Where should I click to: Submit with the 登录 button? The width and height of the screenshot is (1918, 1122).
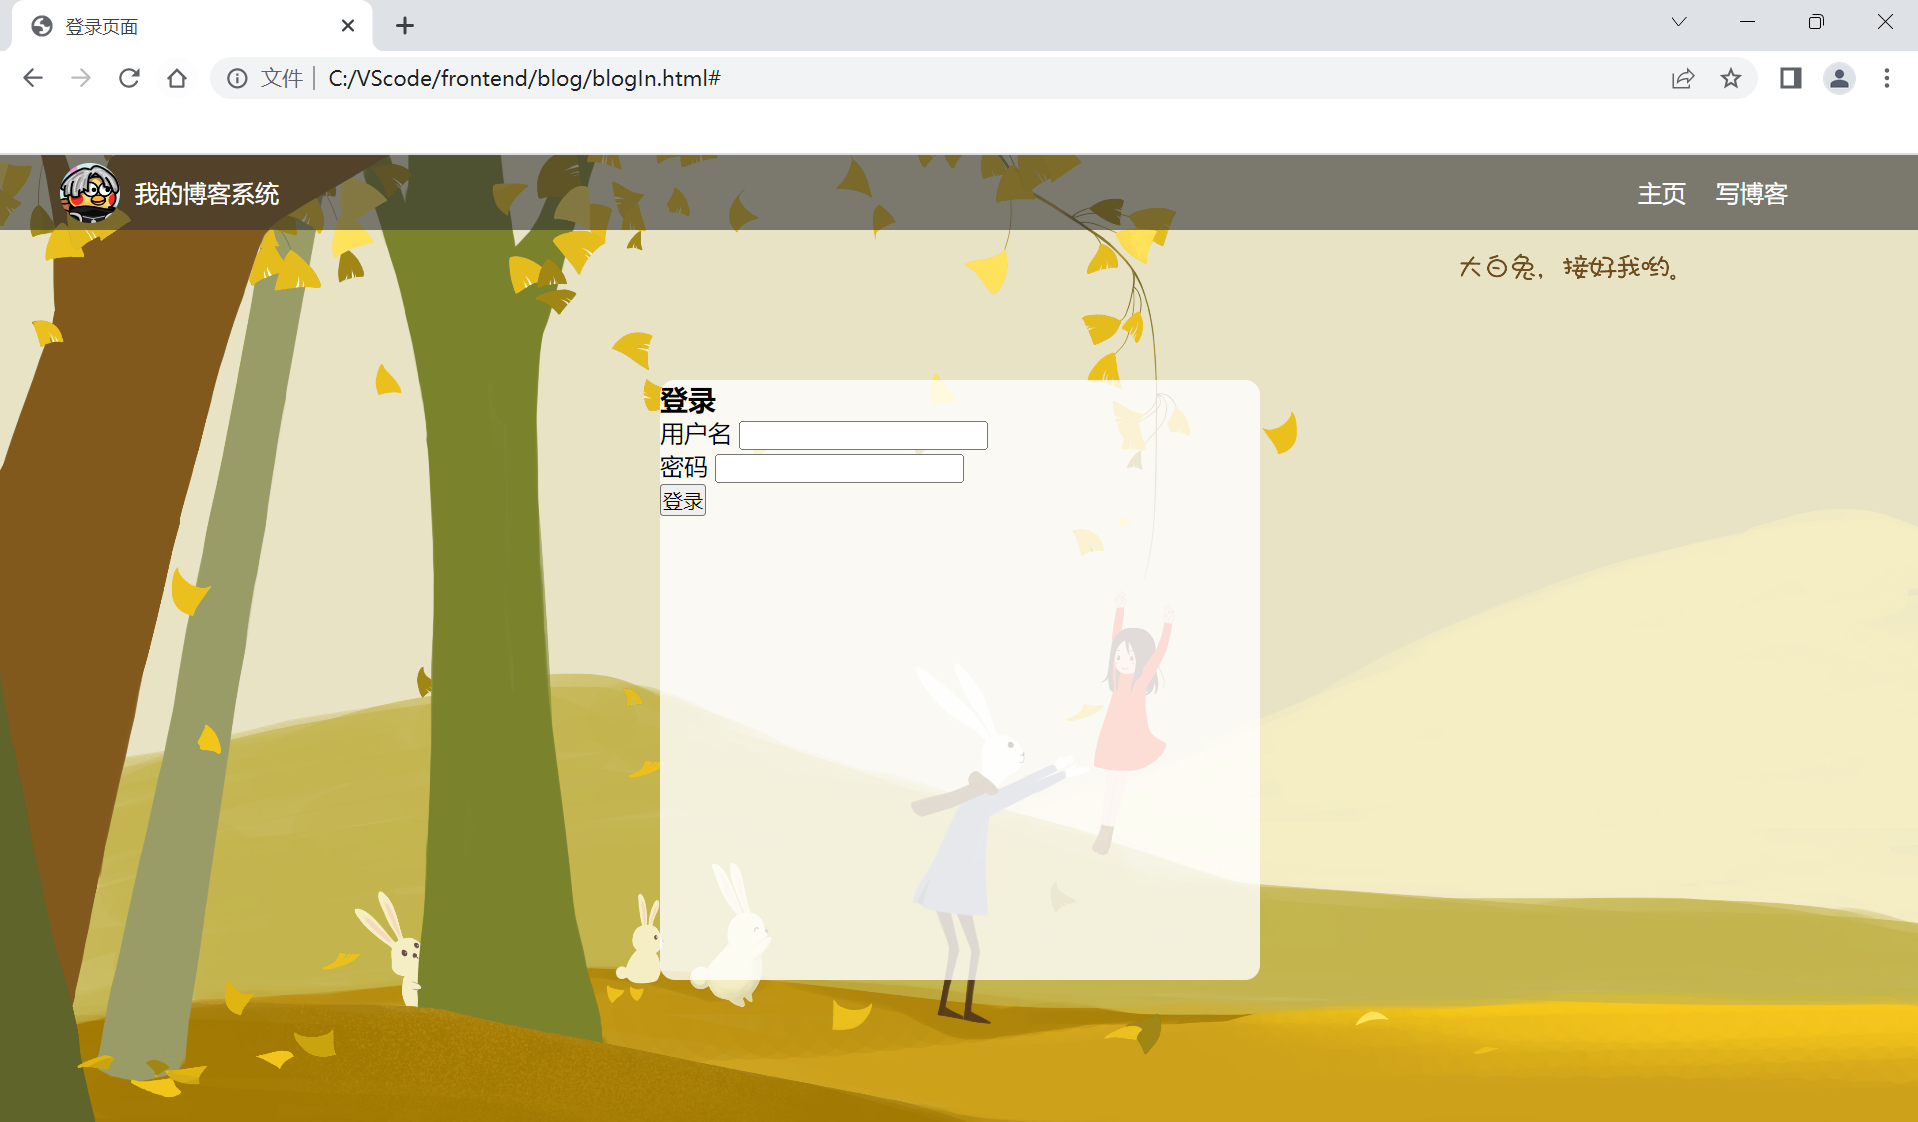(x=683, y=501)
